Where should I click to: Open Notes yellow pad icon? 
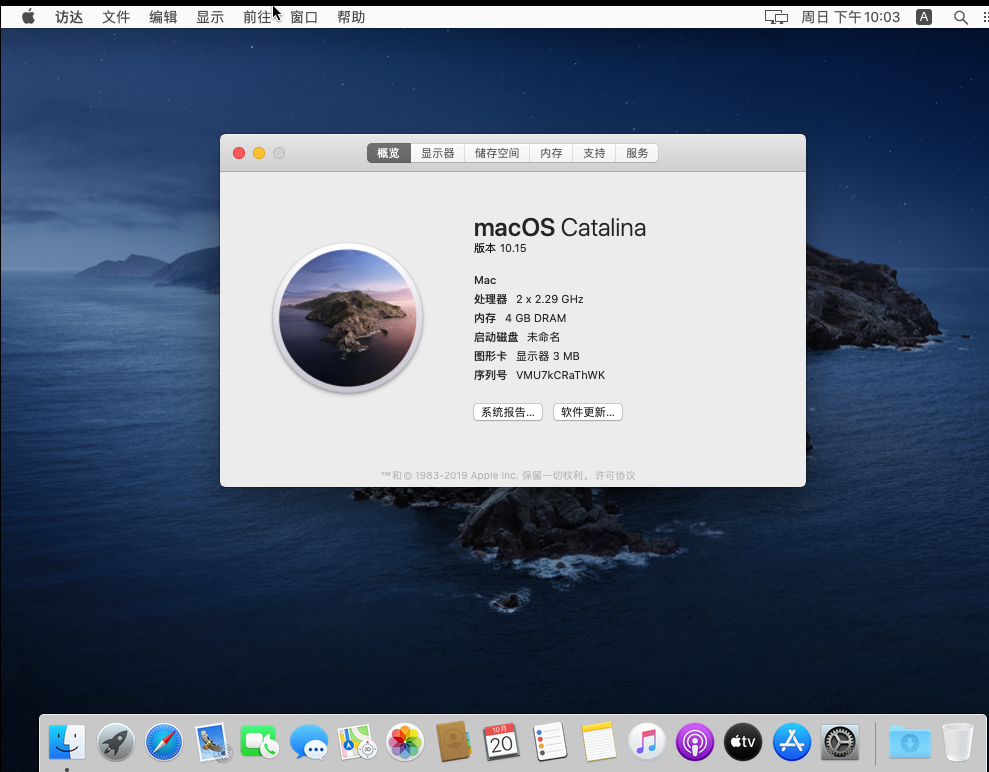tap(599, 742)
